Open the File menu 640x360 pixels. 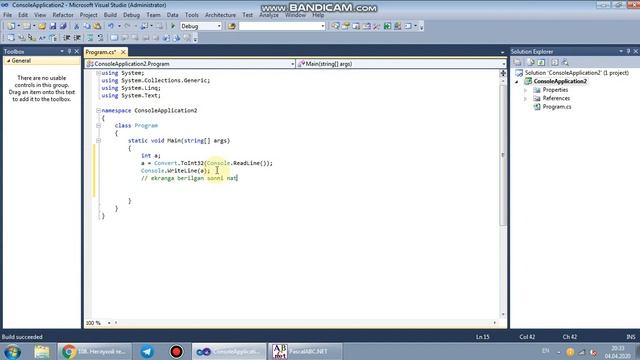click(7, 15)
